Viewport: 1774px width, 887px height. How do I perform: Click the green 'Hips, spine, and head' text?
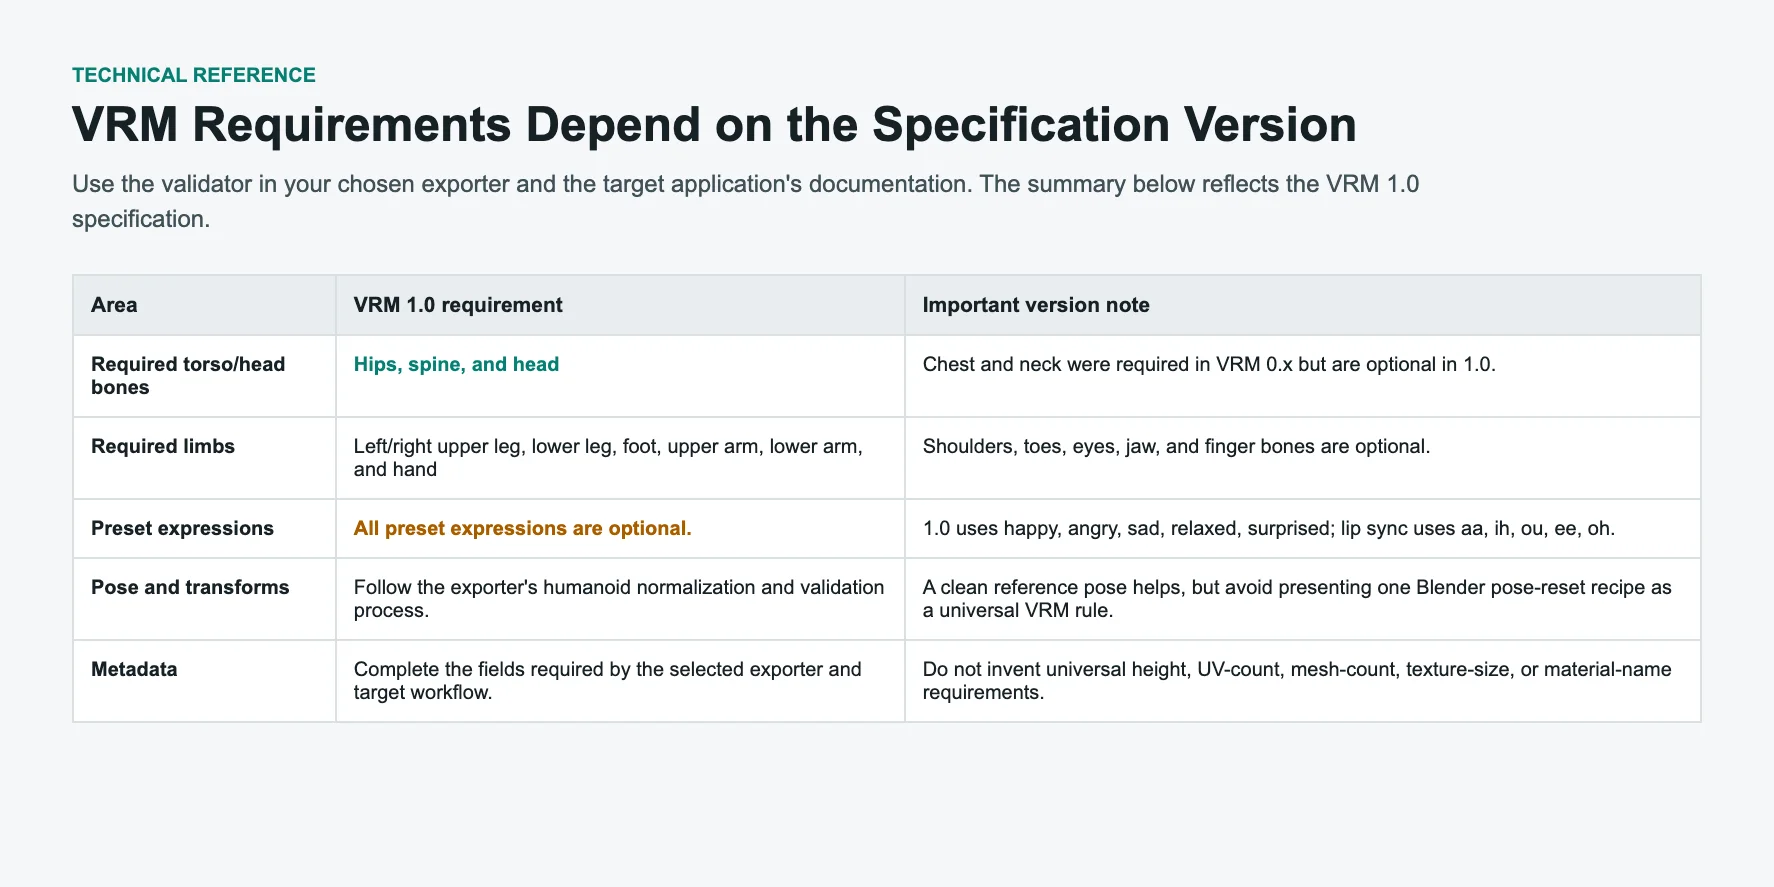456,364
